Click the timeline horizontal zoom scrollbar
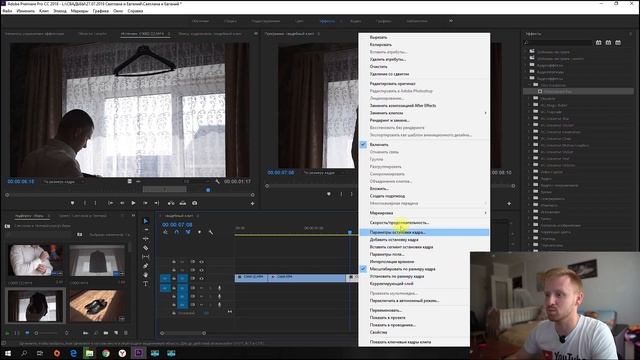The image size is (640, 360). pos(183,333)
